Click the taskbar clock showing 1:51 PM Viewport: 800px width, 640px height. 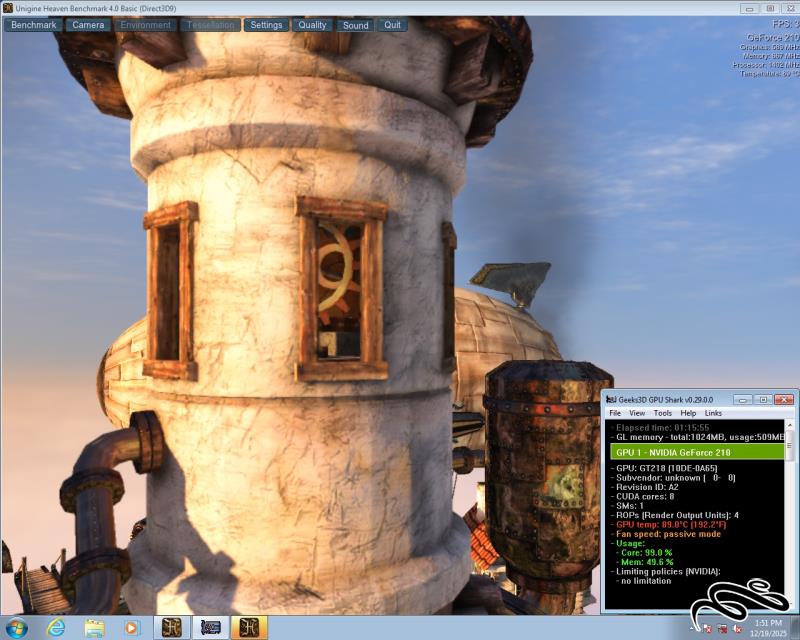pyautogui.click(x=767, y=627)
